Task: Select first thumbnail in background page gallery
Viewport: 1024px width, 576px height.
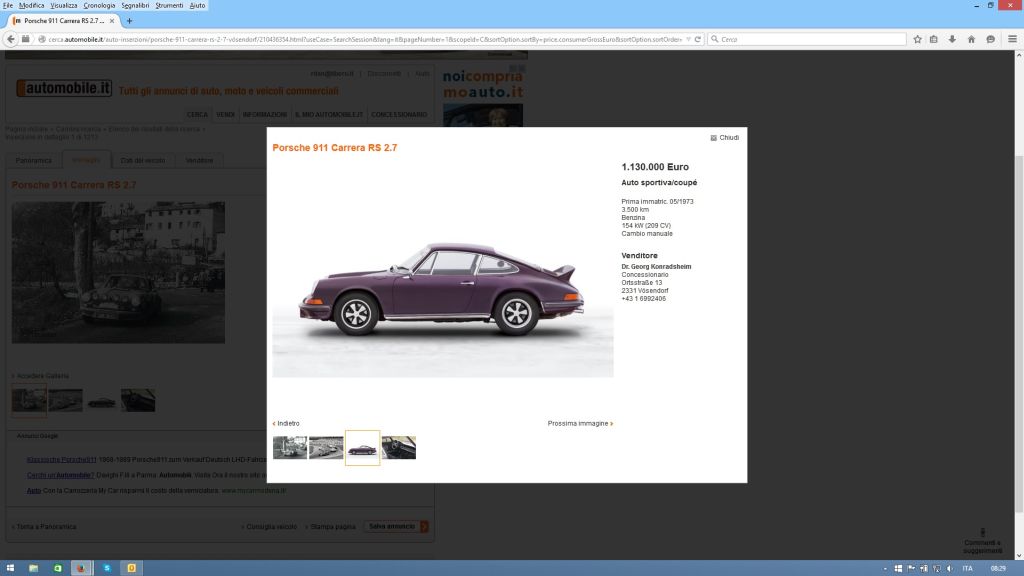Action: (x=29, y=400)
